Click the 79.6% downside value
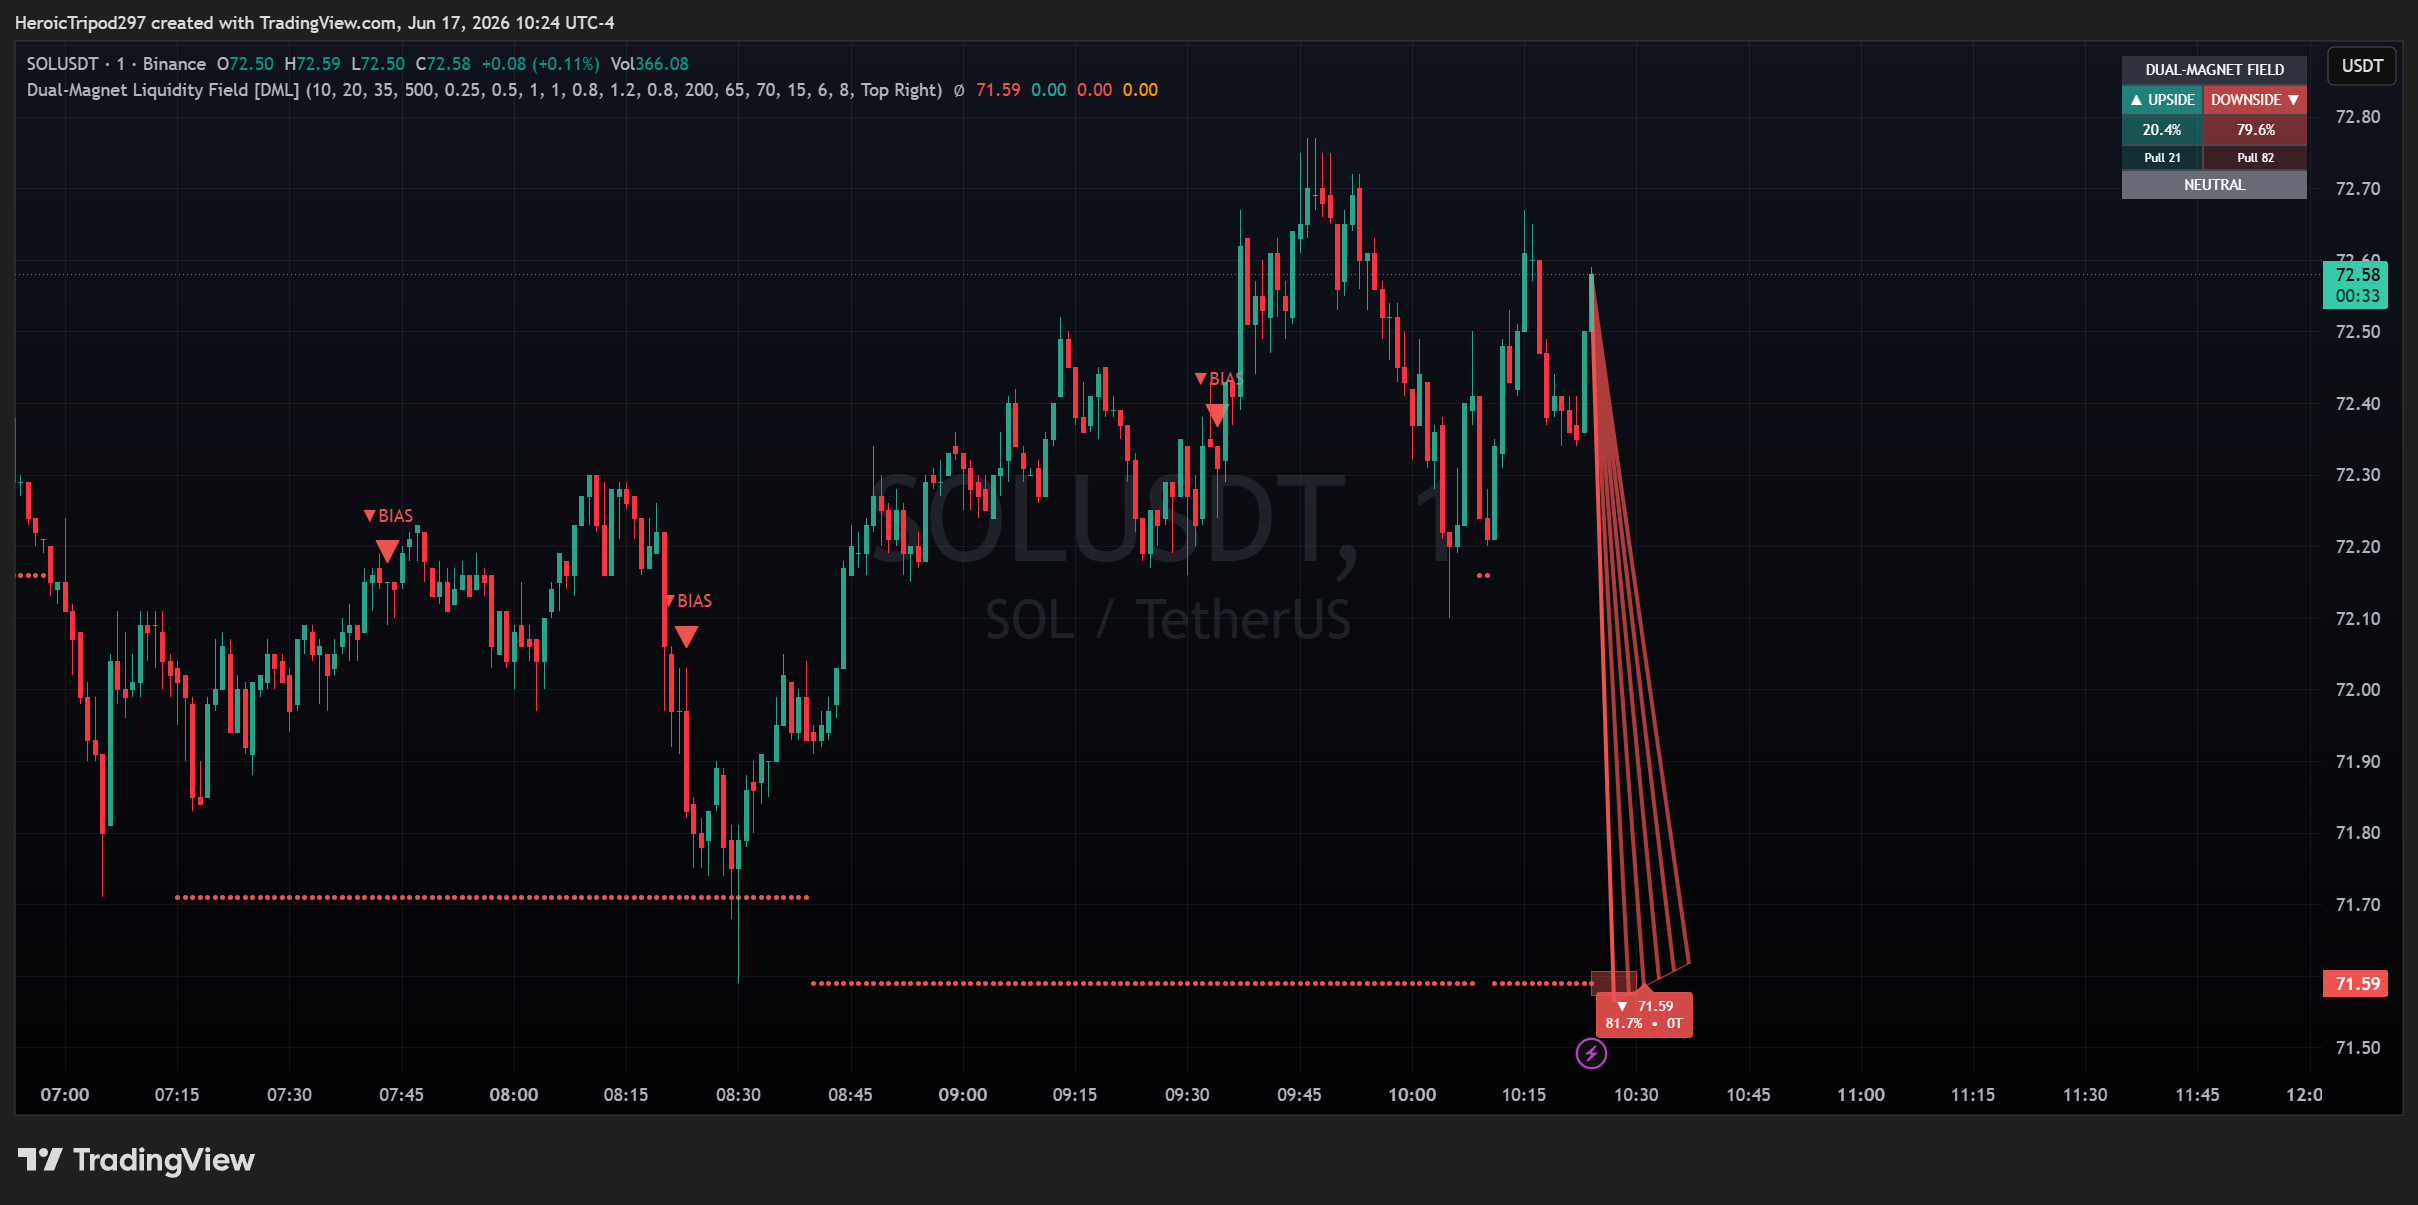2418x1205 pixels. tap(2255, 130)
